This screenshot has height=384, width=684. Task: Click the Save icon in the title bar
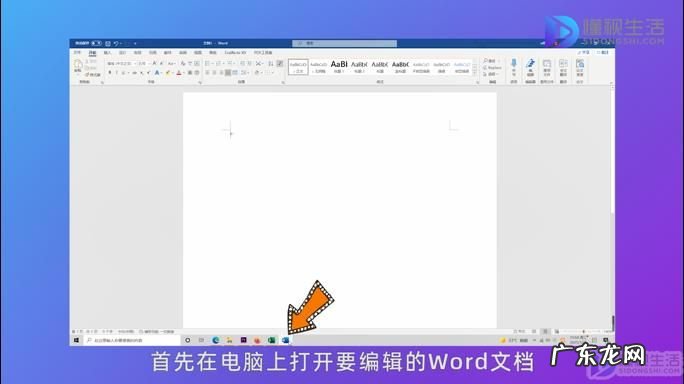pyautogui.click(x=108, y=43)
